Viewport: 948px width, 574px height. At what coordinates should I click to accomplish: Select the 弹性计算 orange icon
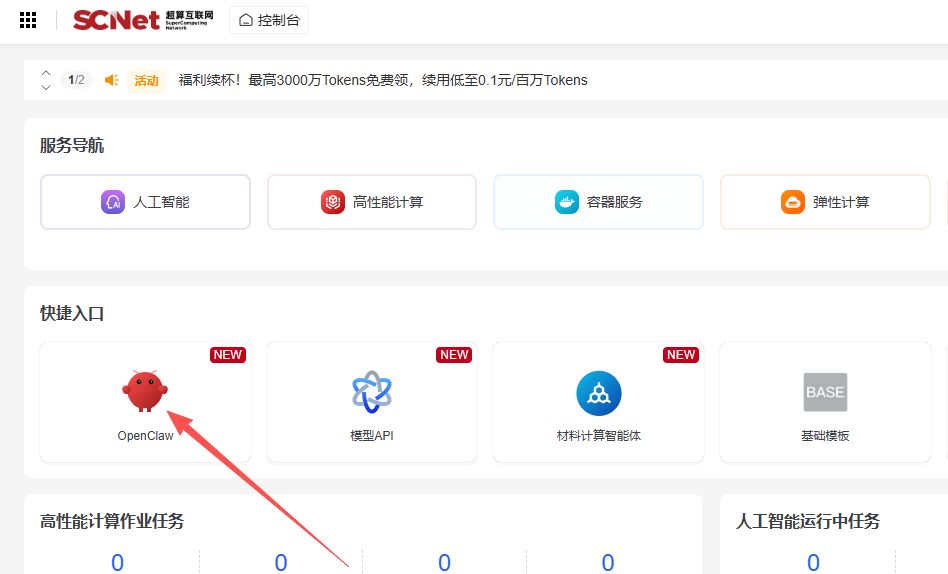[793, 202]
